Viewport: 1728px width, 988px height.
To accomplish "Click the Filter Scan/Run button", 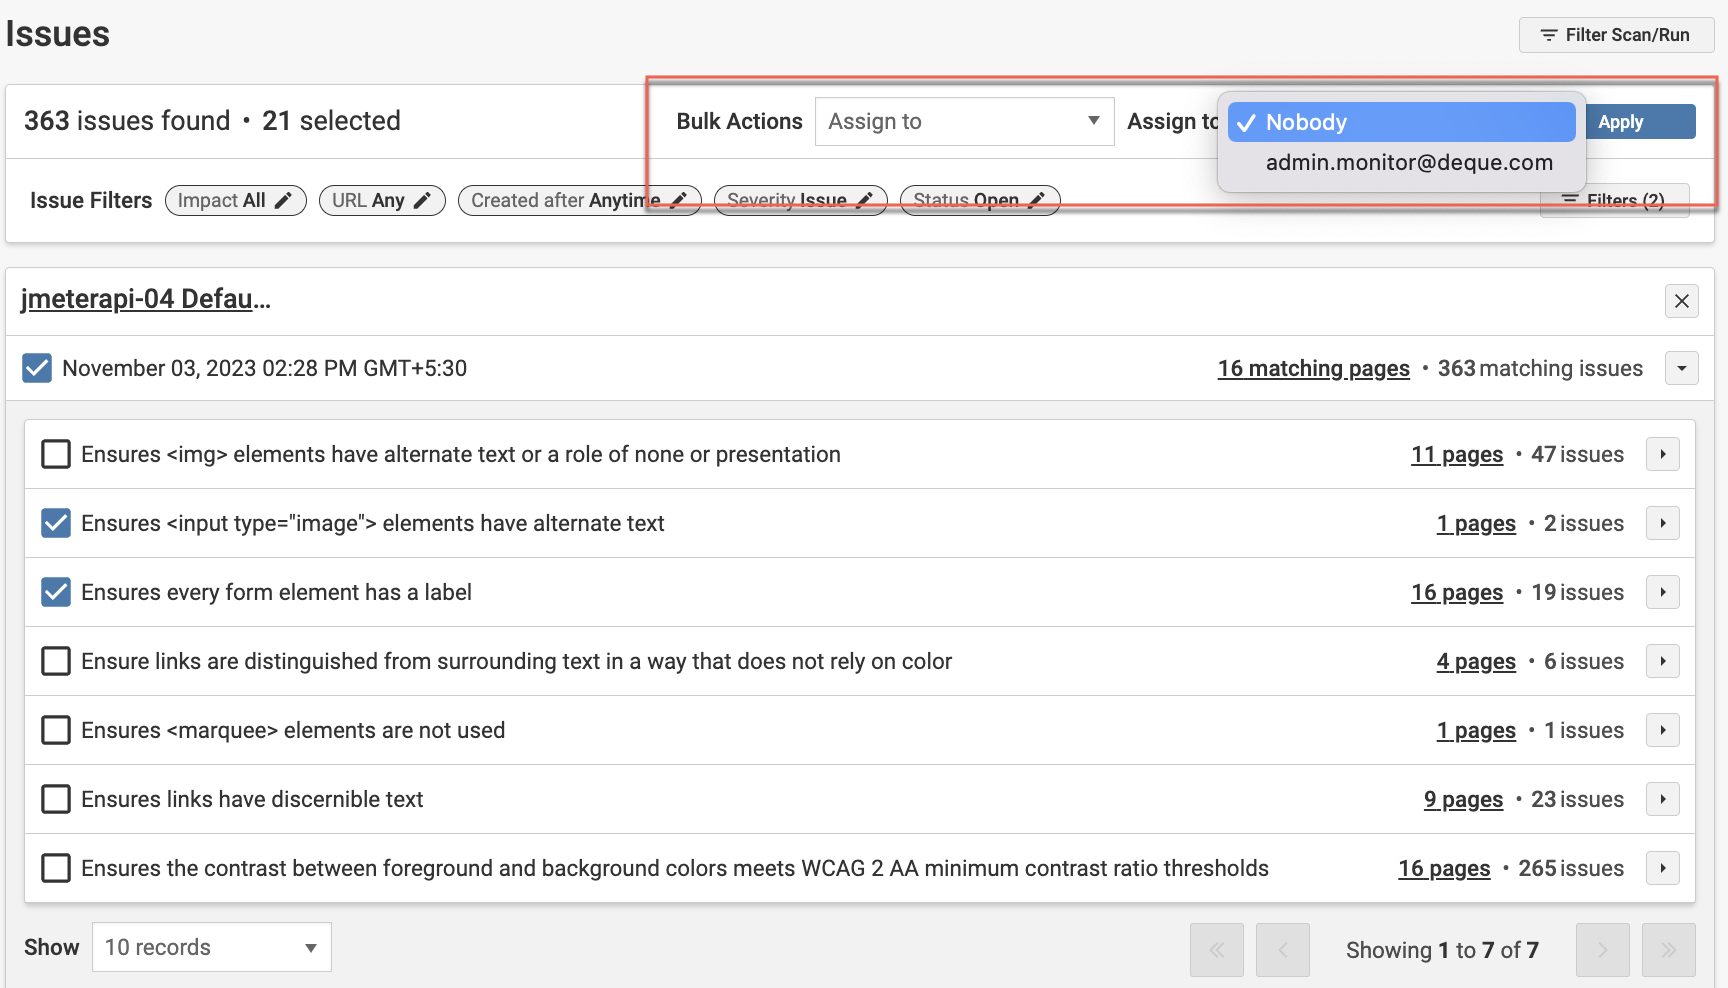I will [1616, 35].
